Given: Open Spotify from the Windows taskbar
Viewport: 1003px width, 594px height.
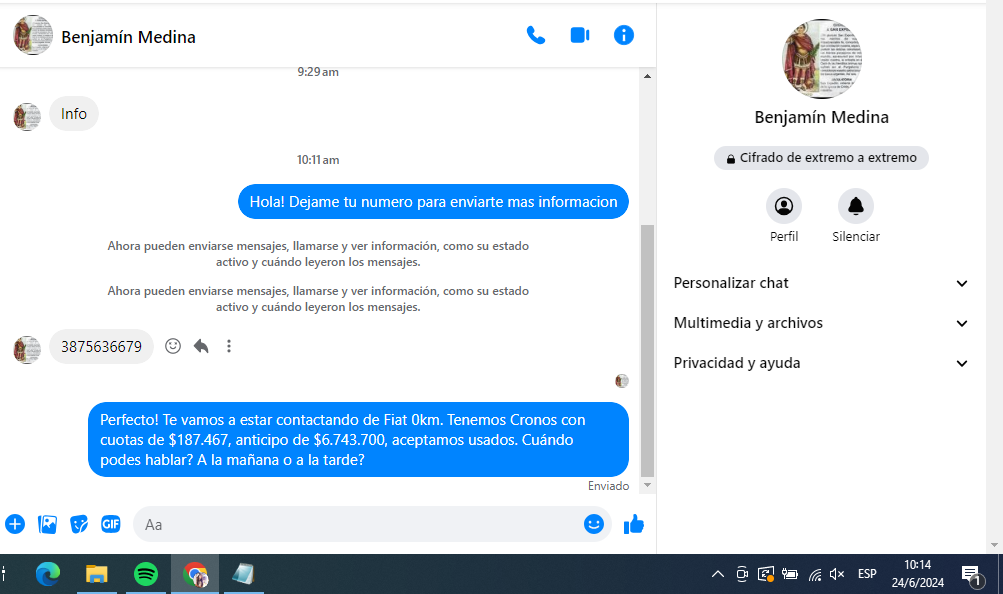Looking at the screenshot, I should coord(146,574).
